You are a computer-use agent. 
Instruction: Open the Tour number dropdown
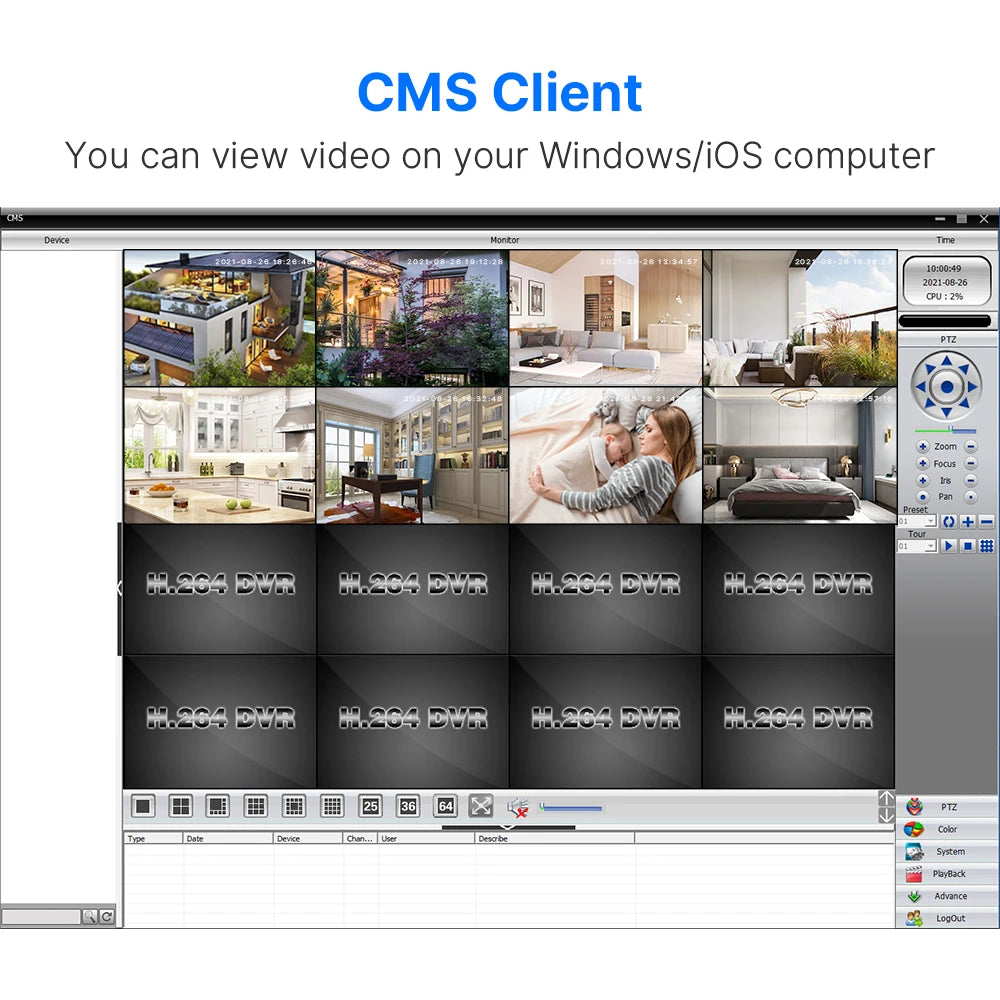click(x=931, y=546)
